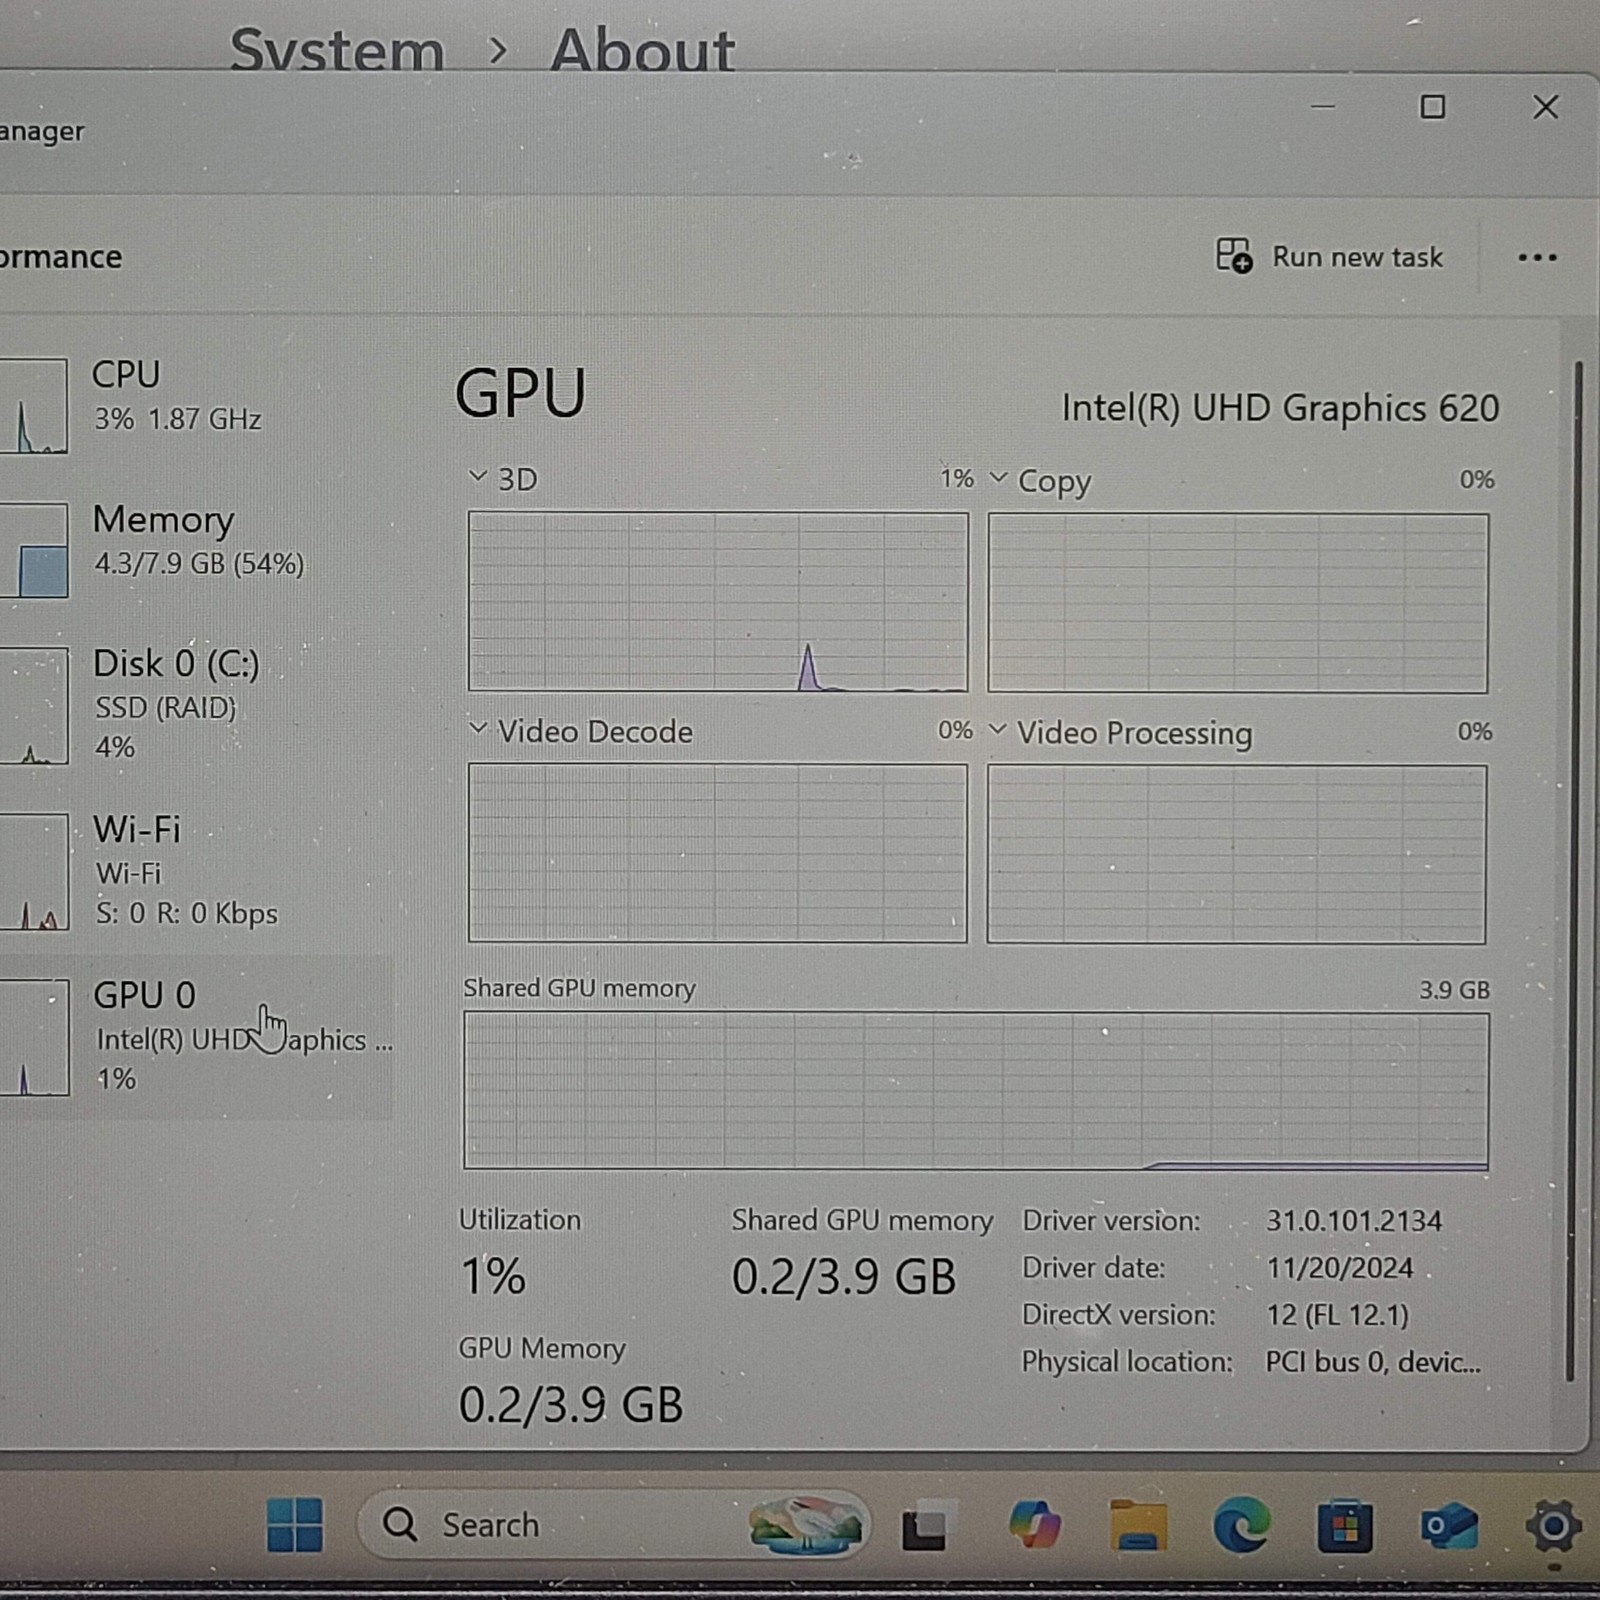Click the System breadcrumb in Settings window
Viewport: 1600px width, 1600px height.
[337, 50]
